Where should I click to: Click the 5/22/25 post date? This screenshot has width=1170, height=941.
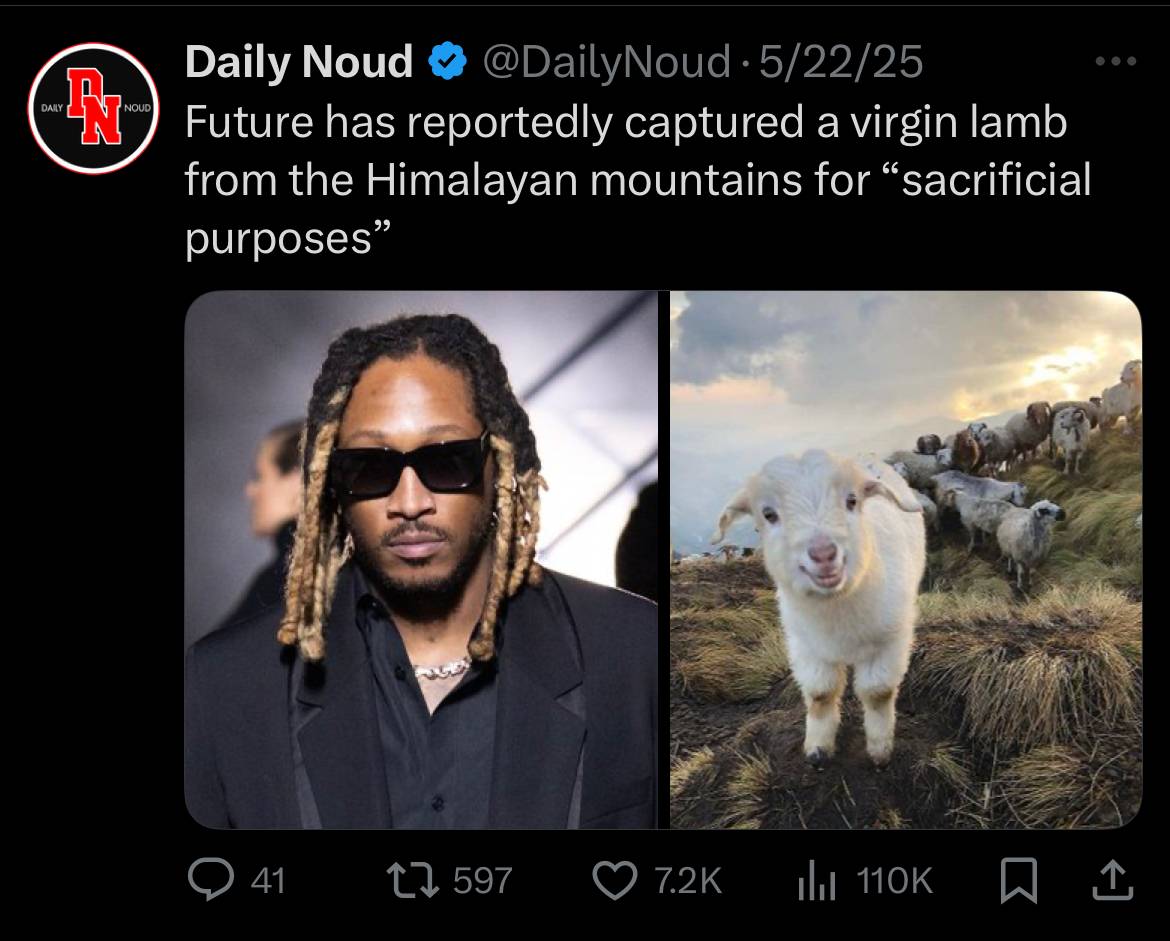(841, 61)
